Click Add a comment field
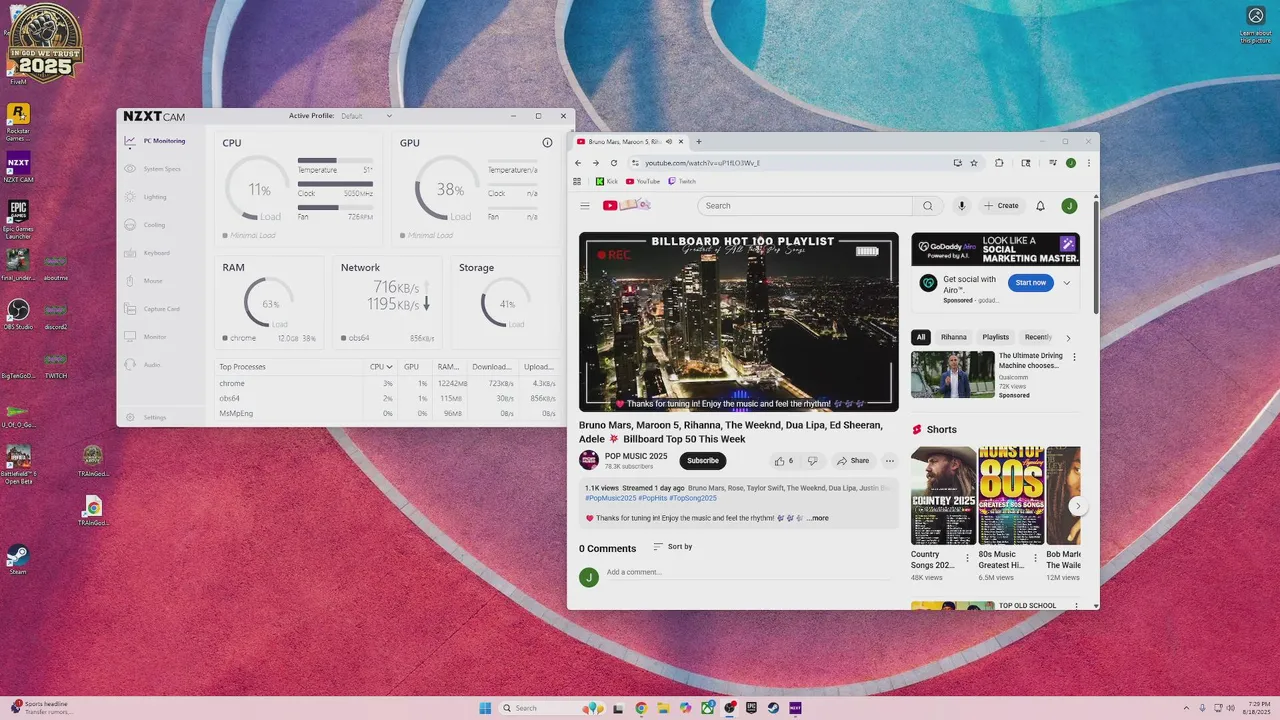The width and height of the screenshot is (1280, 720). (750, 573)
